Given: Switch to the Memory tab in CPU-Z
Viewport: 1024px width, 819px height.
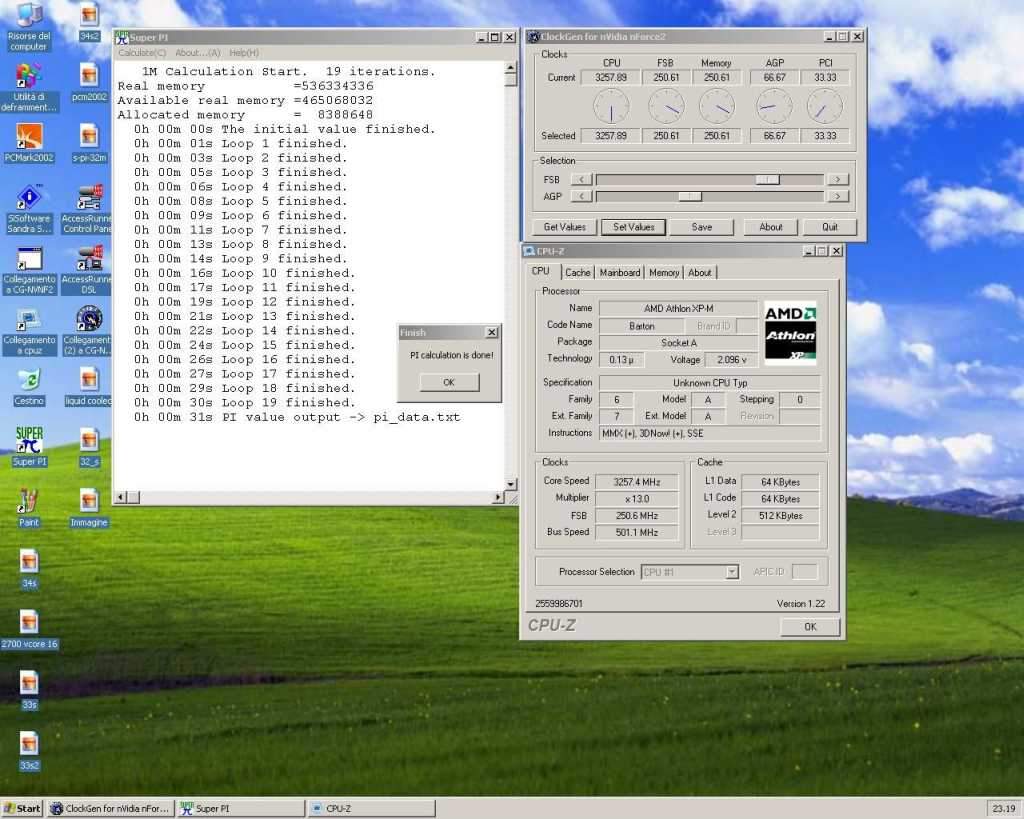Looking at the screenshot, I should point(664,272).
